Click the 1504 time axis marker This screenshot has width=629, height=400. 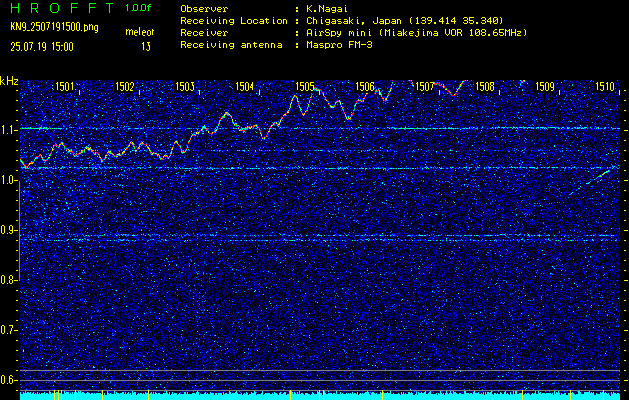245,86
